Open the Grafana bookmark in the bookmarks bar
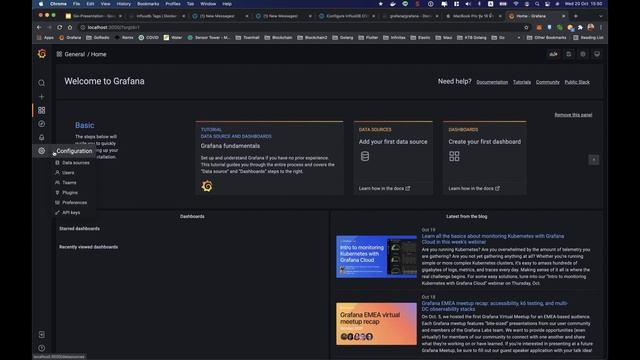The width and height of the screenshot is (640, 360). pyautogui.click(x=70, y=38)
